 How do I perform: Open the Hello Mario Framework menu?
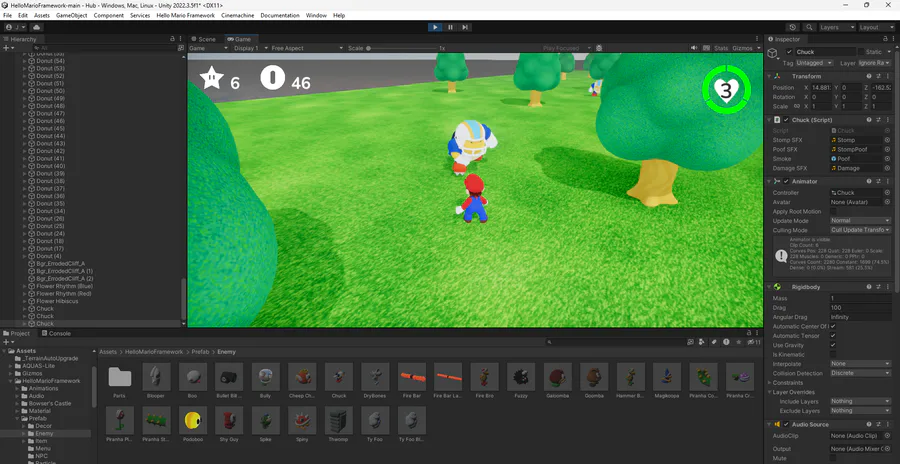186,16
